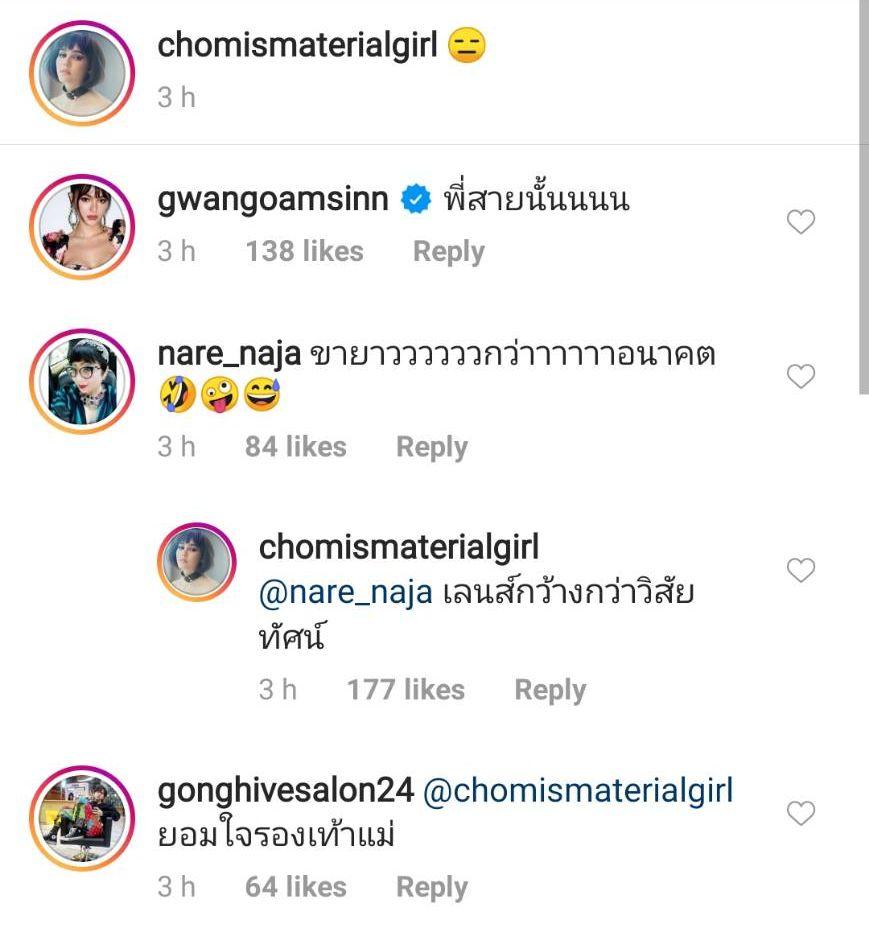Reply to nare_naja's comment

click(x=431, y=446)
